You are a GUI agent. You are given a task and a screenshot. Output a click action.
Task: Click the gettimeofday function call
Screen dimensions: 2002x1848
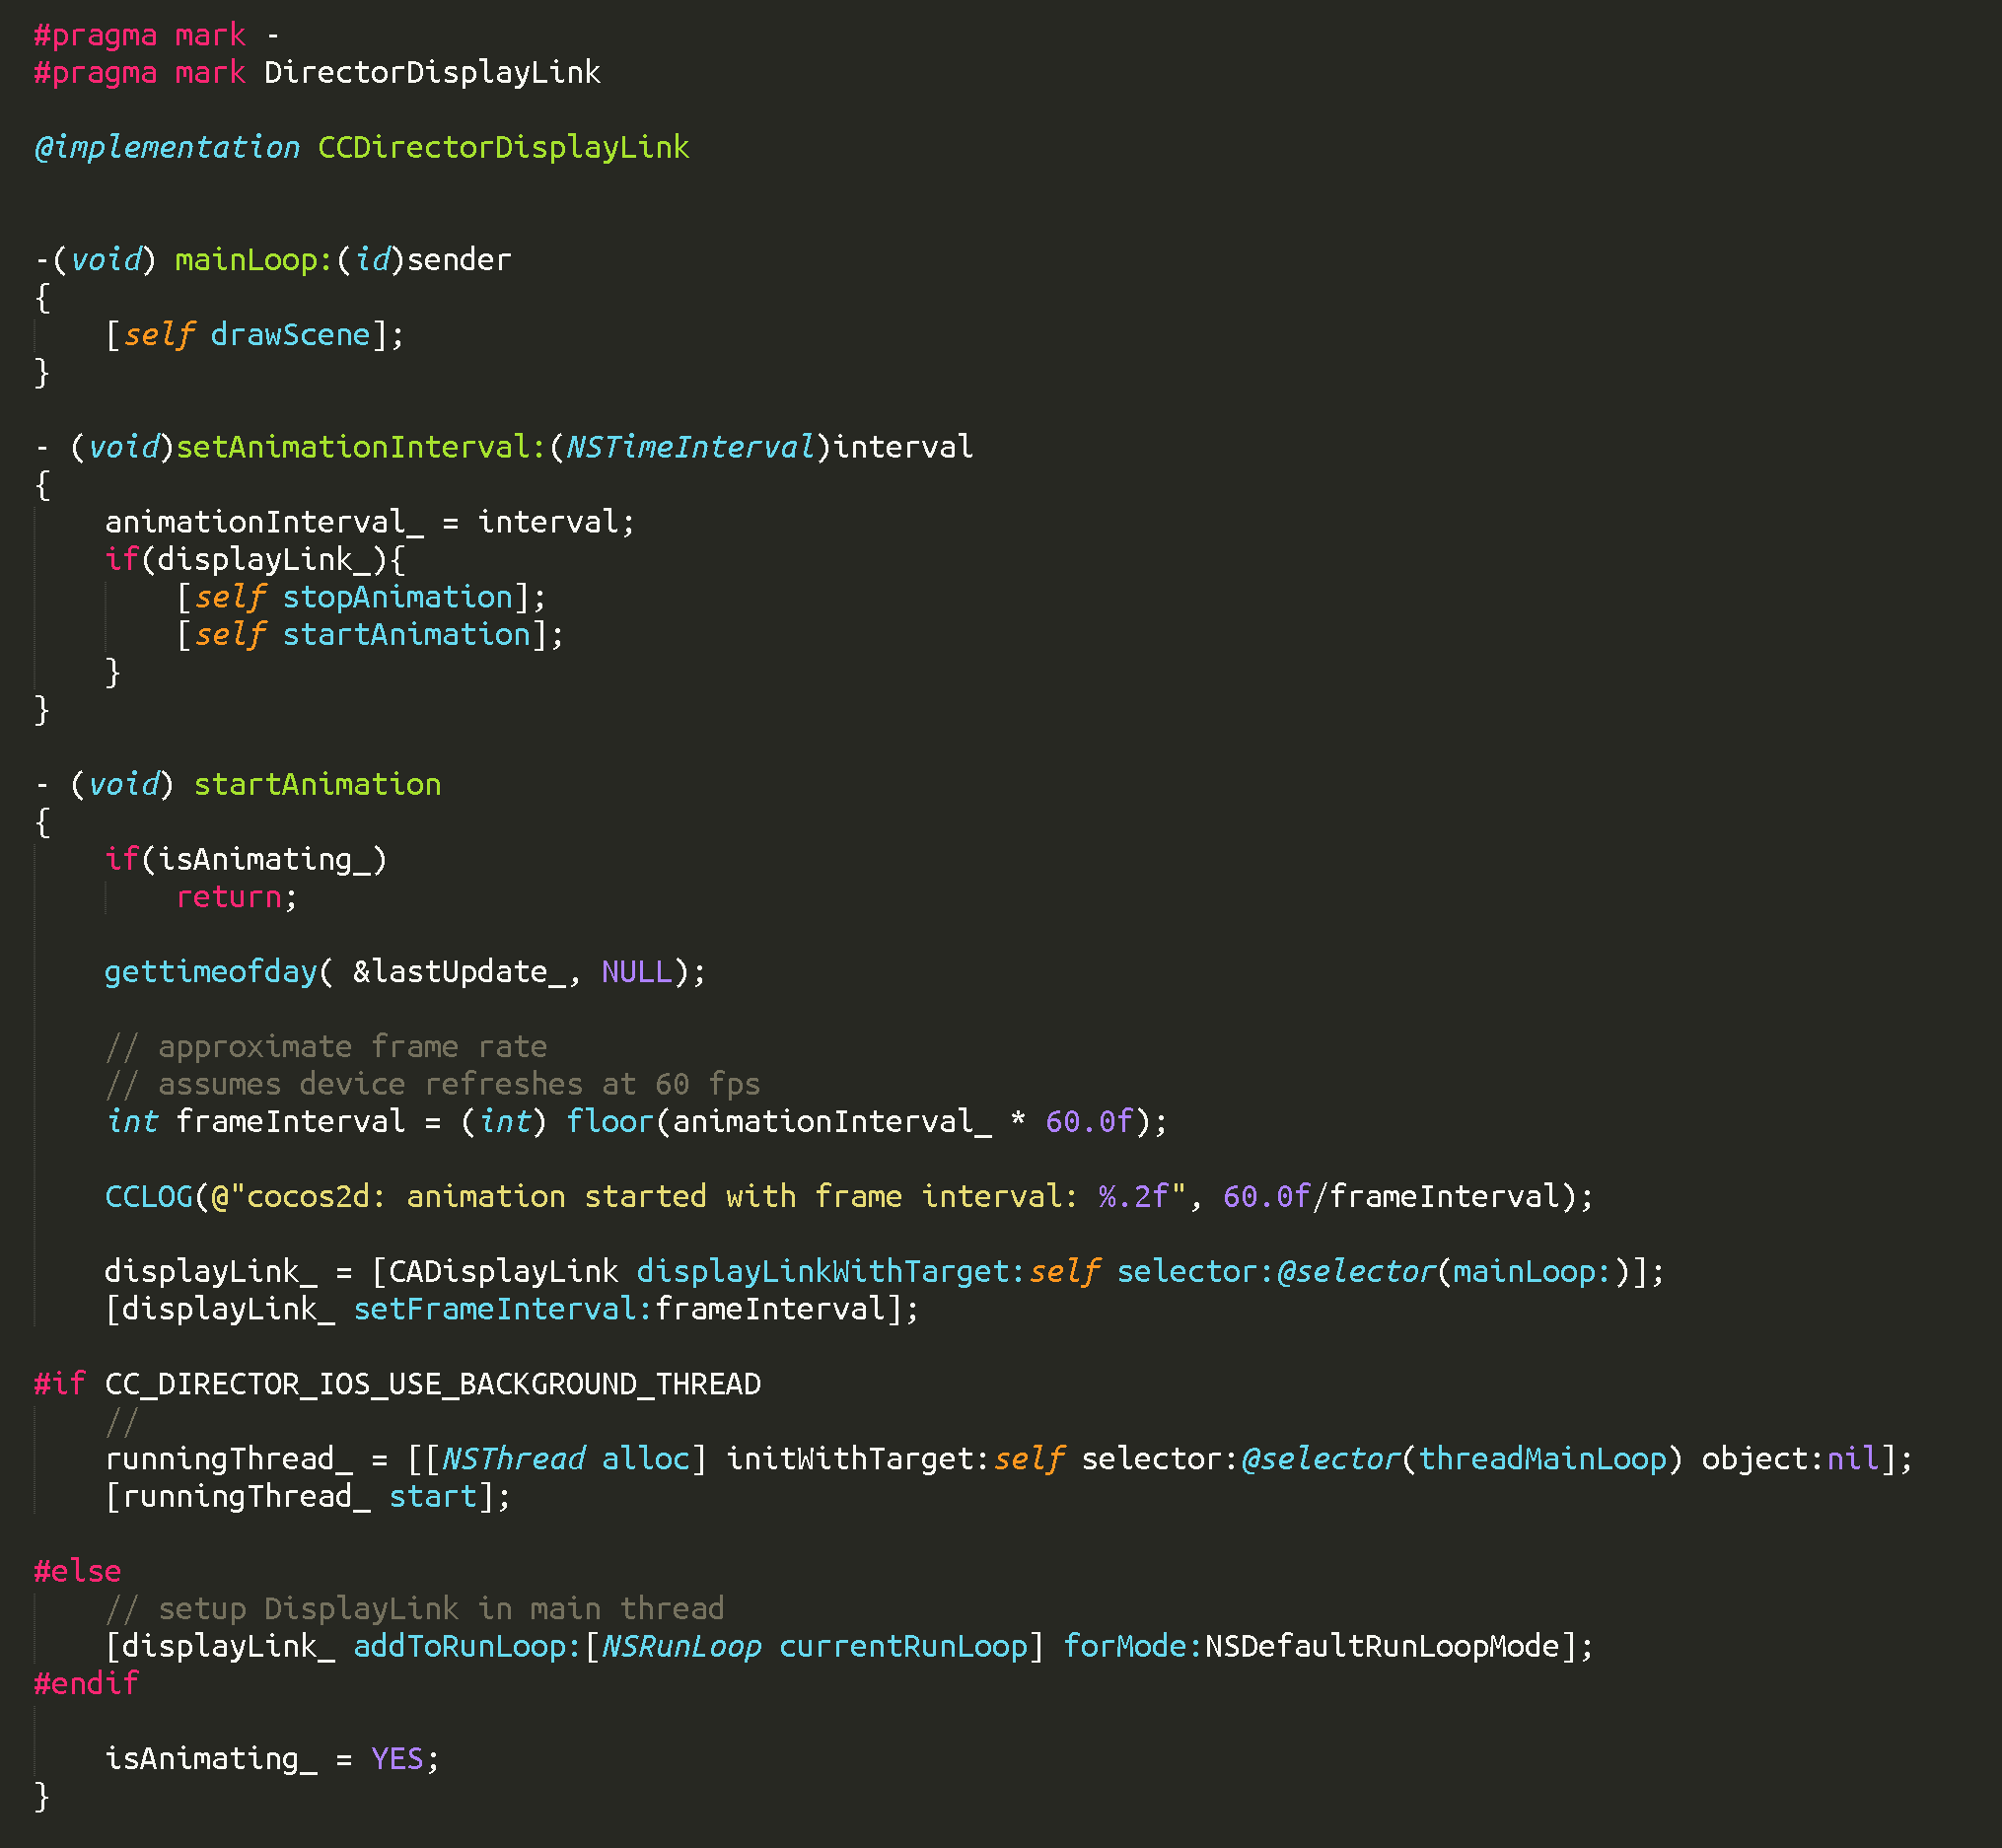click(209, 970)
